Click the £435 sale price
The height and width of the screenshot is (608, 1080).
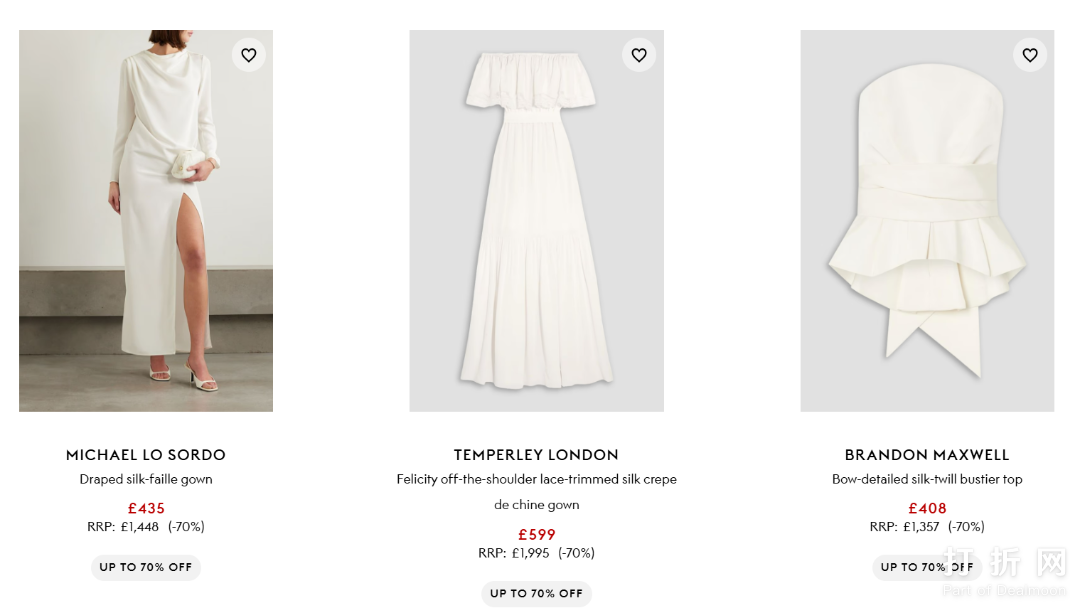146,508
